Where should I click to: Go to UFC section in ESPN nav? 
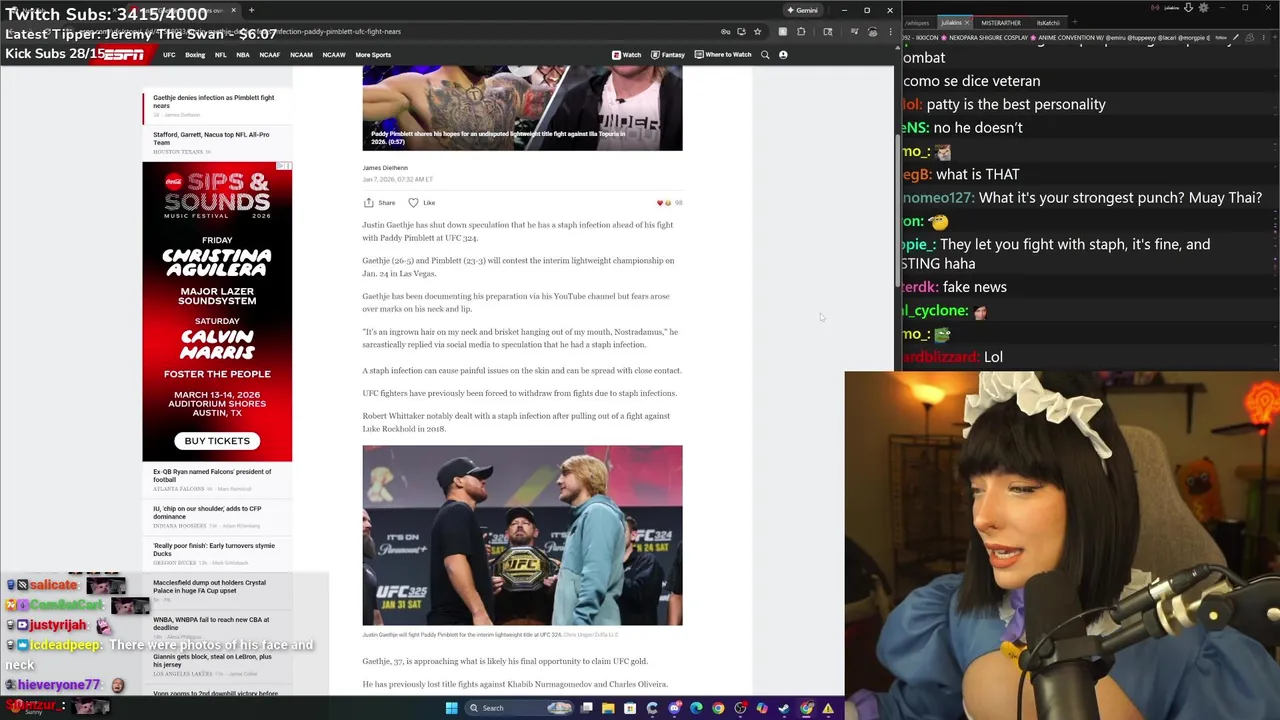169,55
